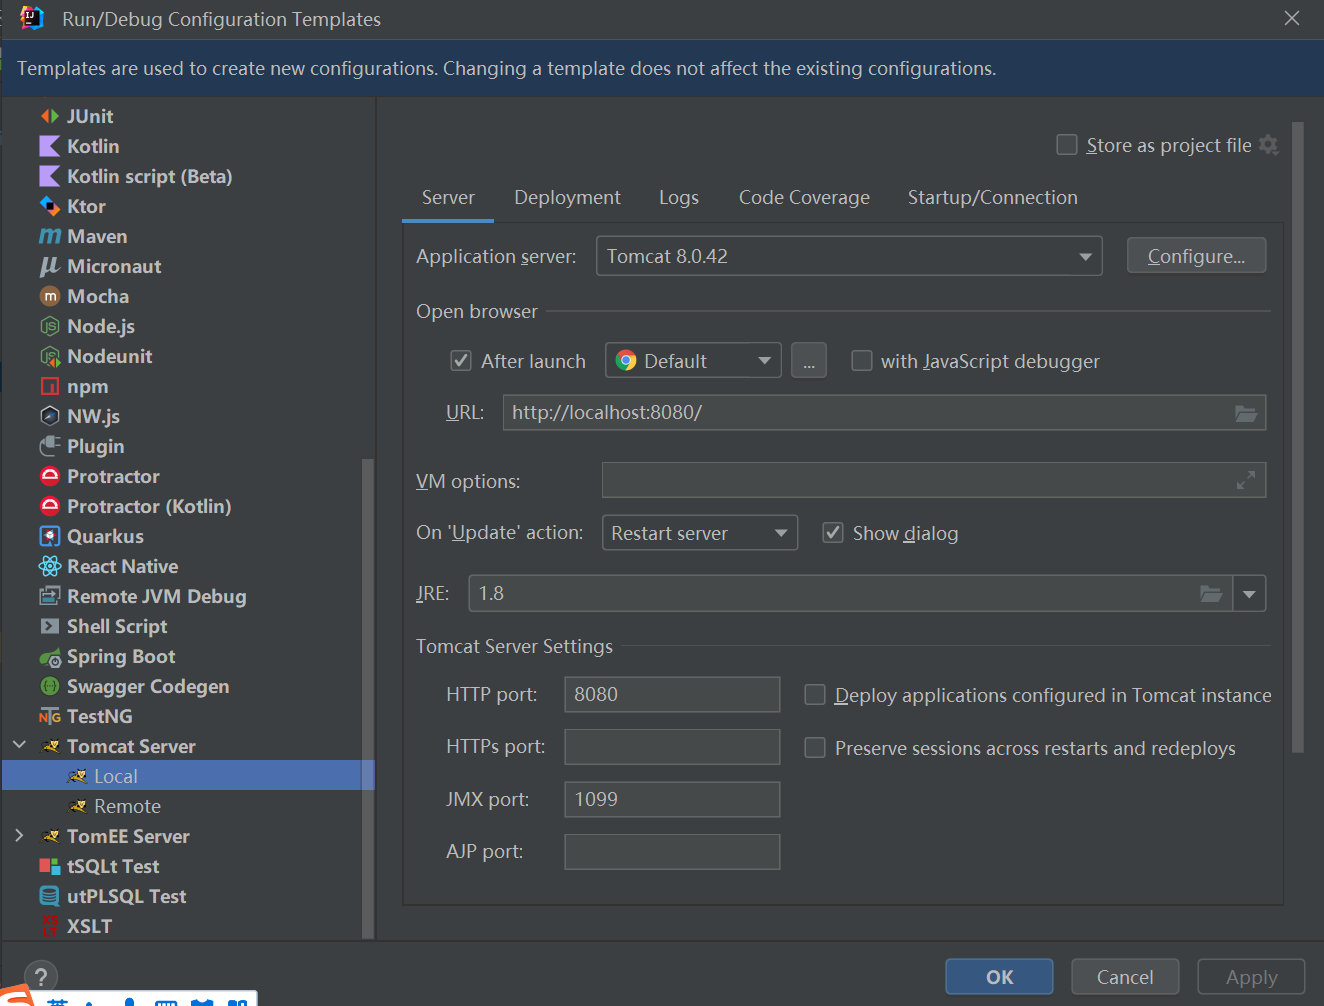Check Deploy applications configured in Tomcat instance
The image size is (1324, 1006).
tap(815, 695)
